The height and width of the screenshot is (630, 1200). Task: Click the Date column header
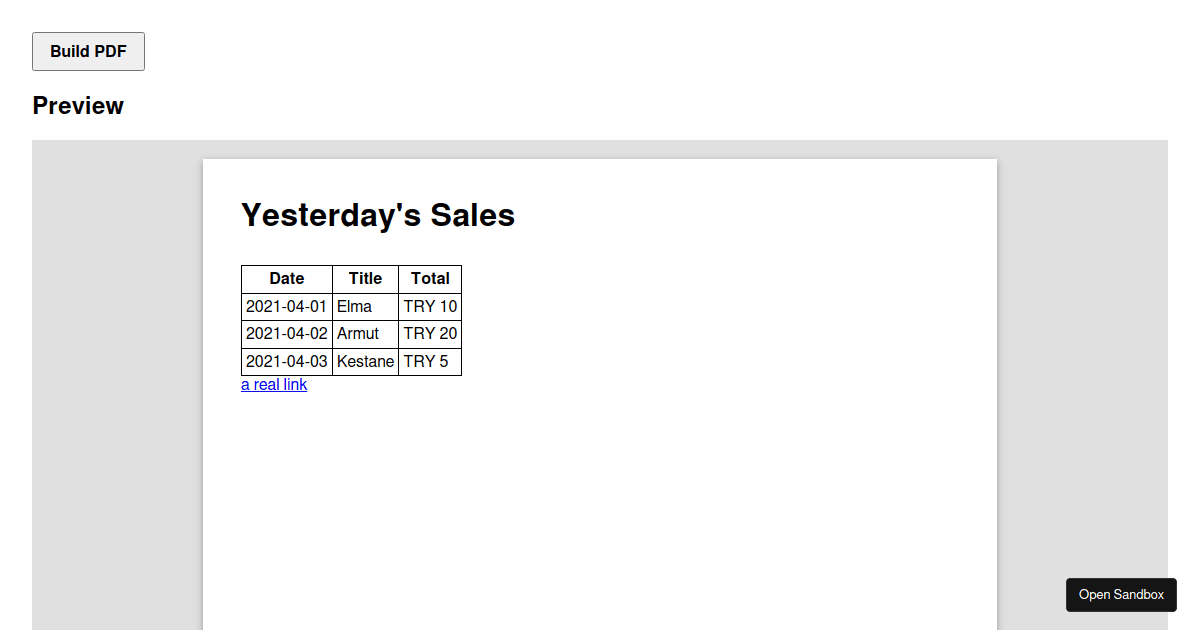(x=287, y=279)
